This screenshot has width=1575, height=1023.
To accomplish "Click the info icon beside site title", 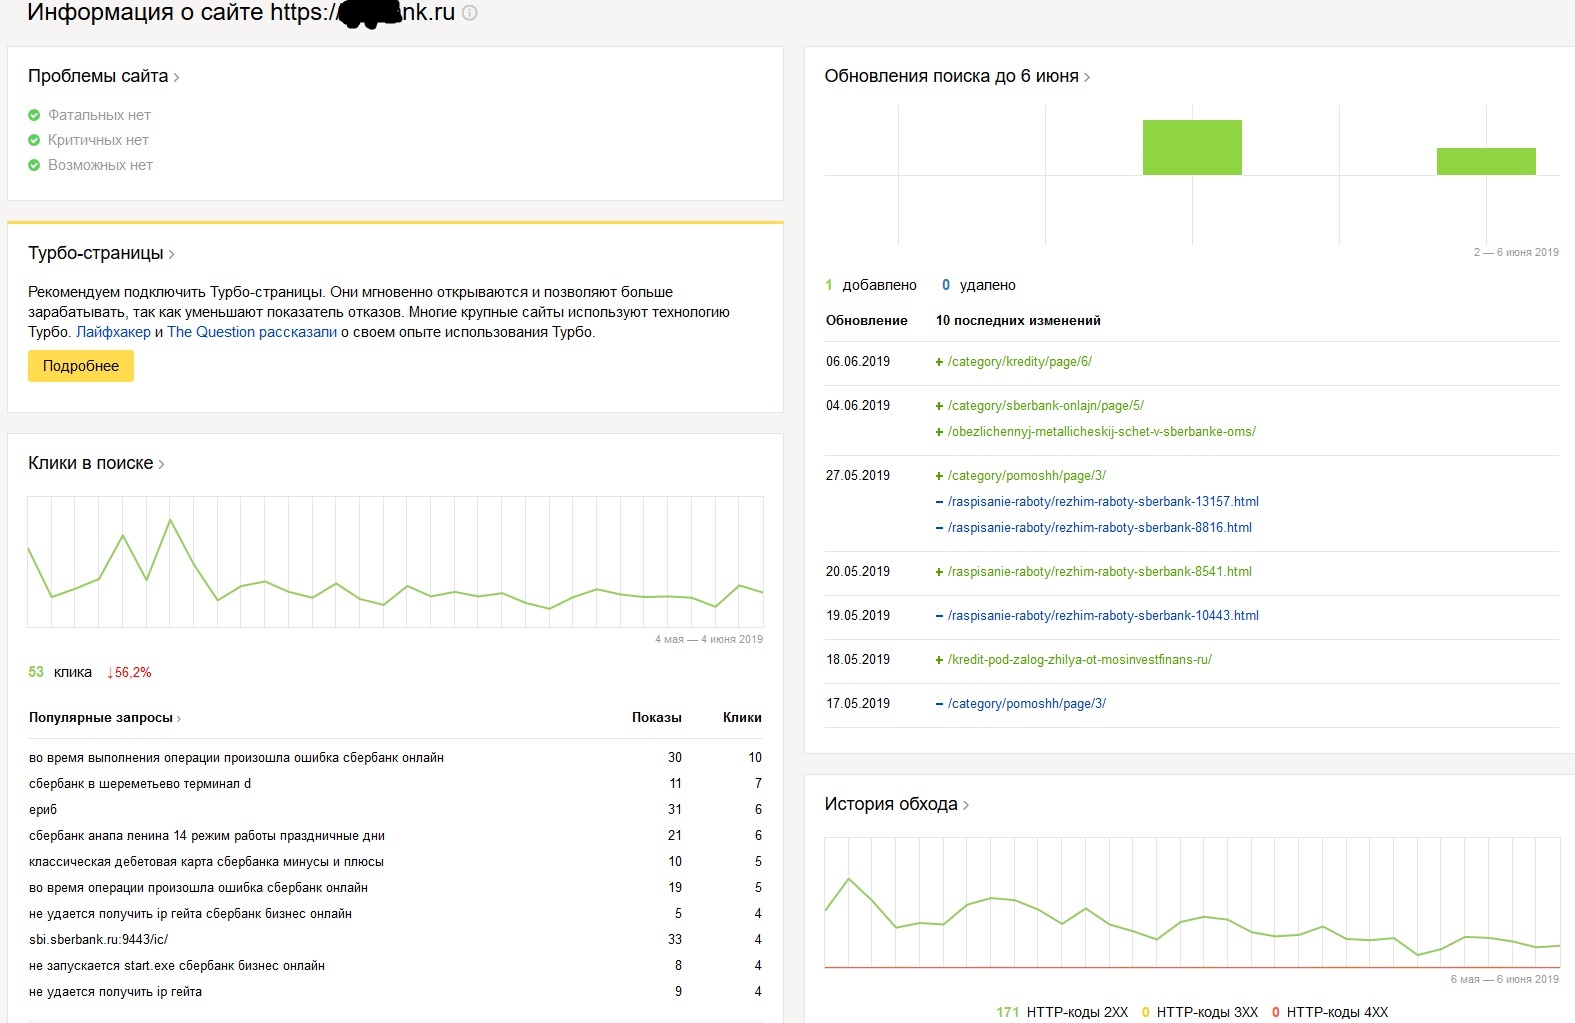I will (470, 13).
